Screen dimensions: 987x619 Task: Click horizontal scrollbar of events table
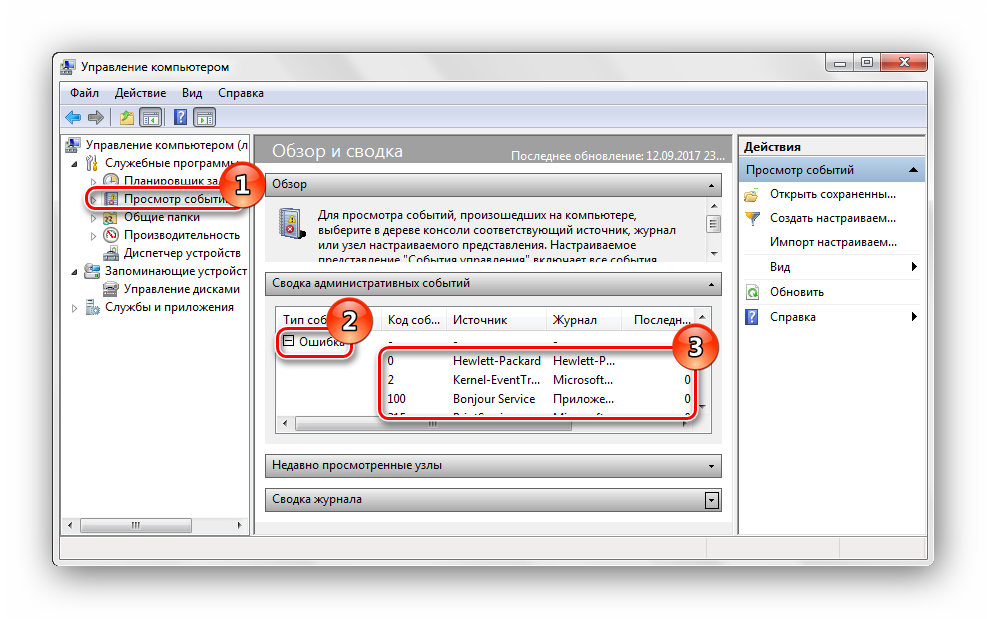click(432, 424)
